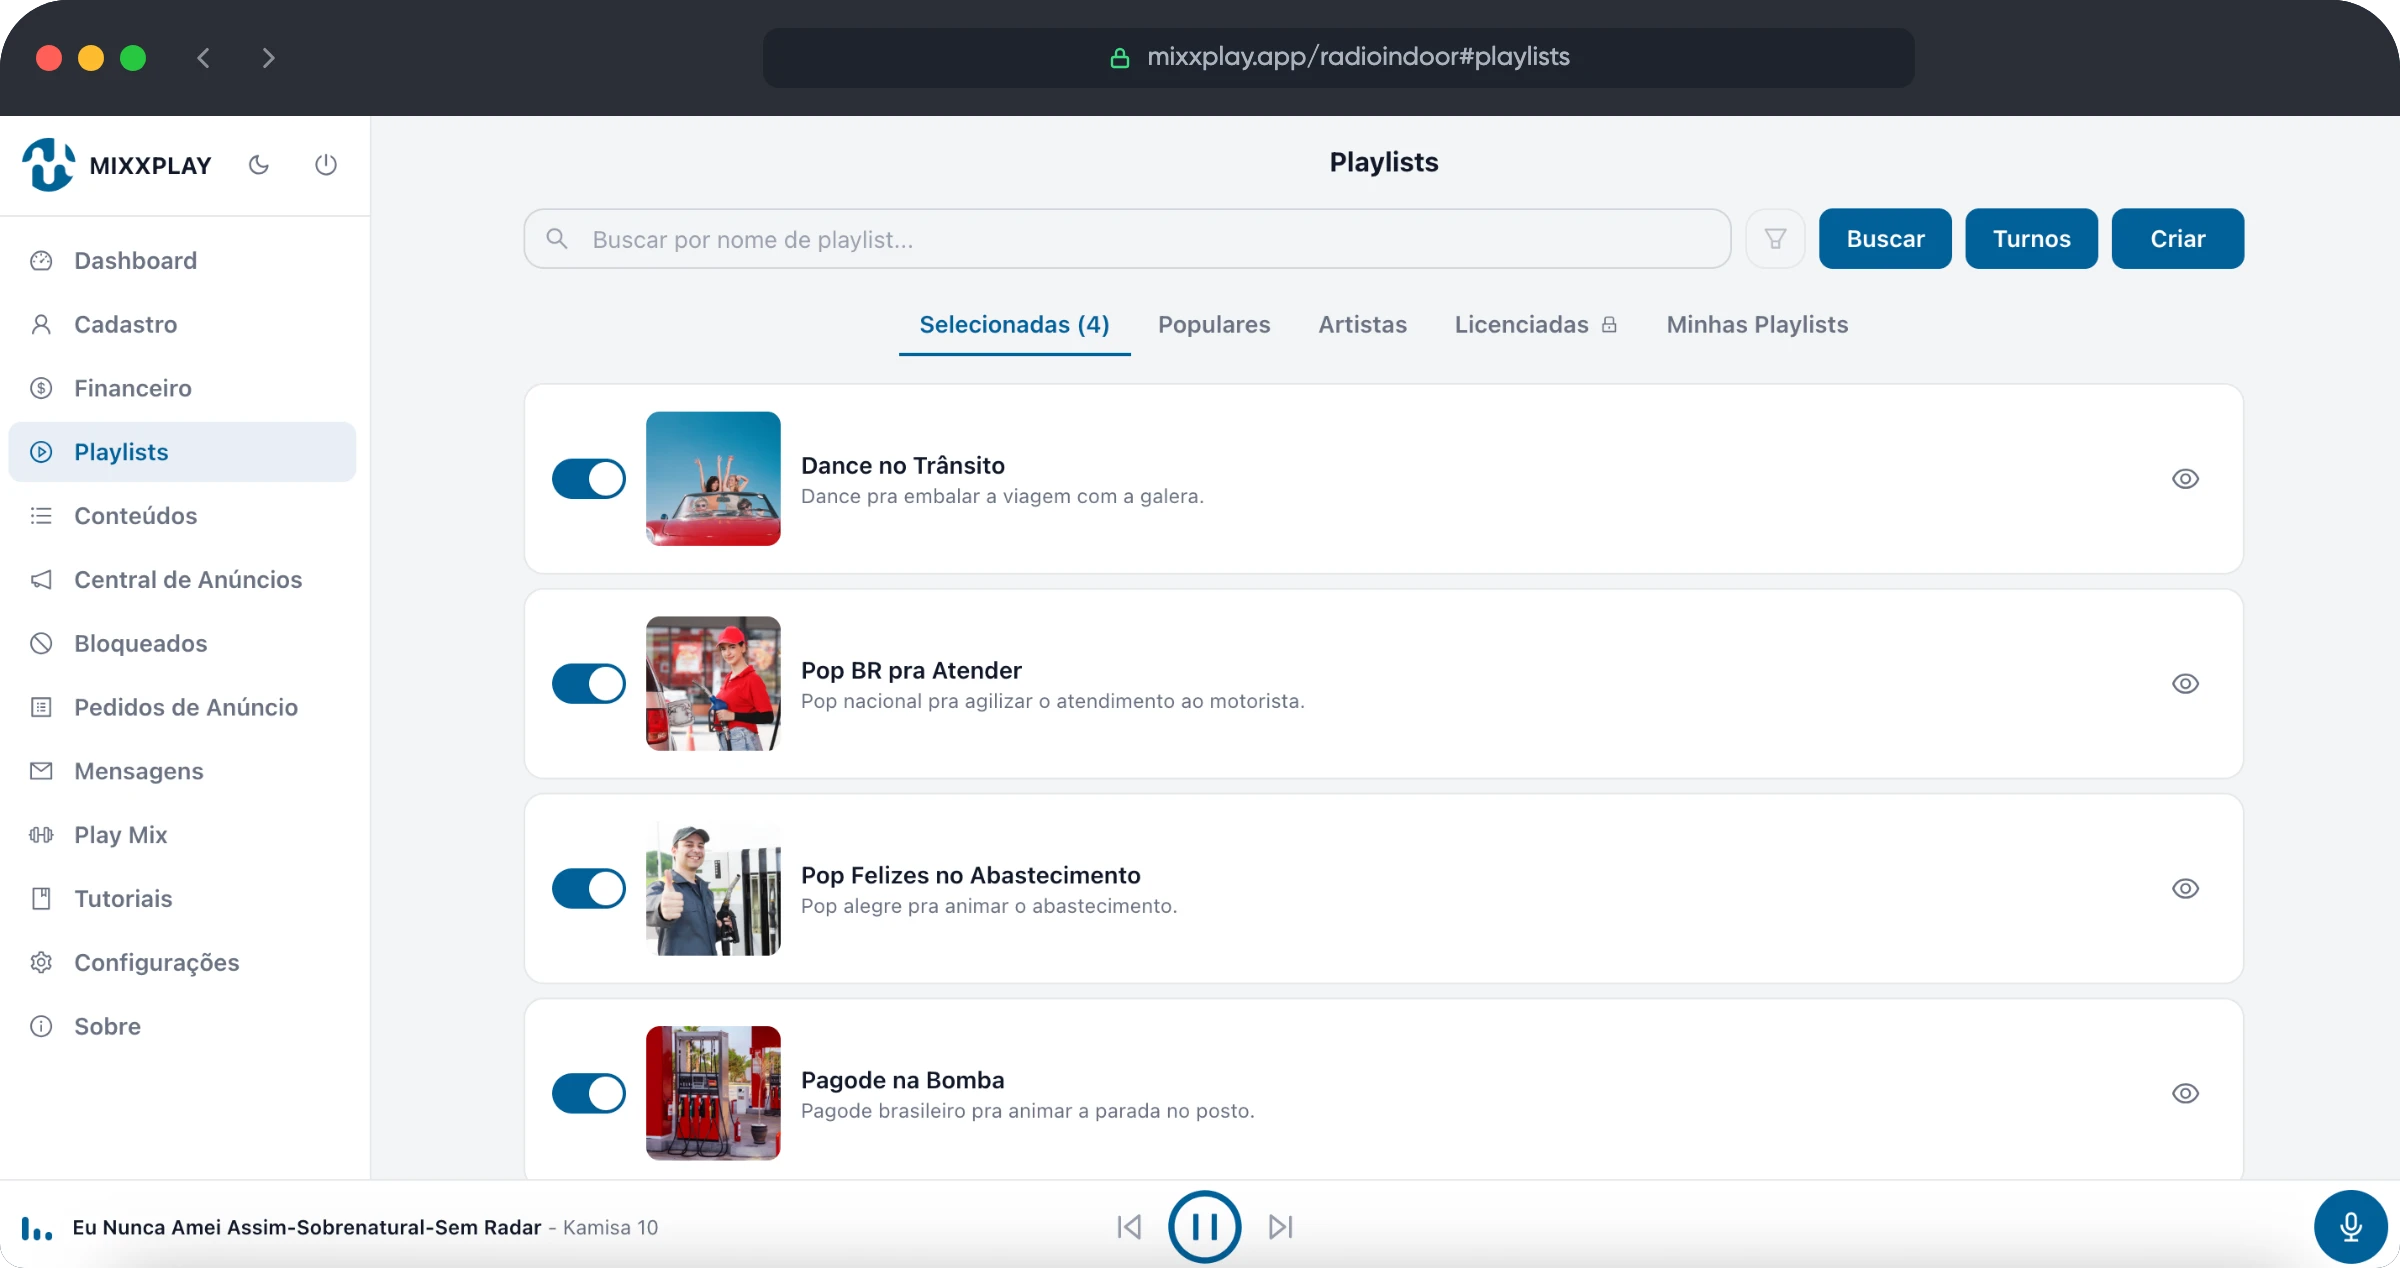Screen dimensions: 2400x1268
Task: Click the browser forward arrow
Action: pos(268,58)
